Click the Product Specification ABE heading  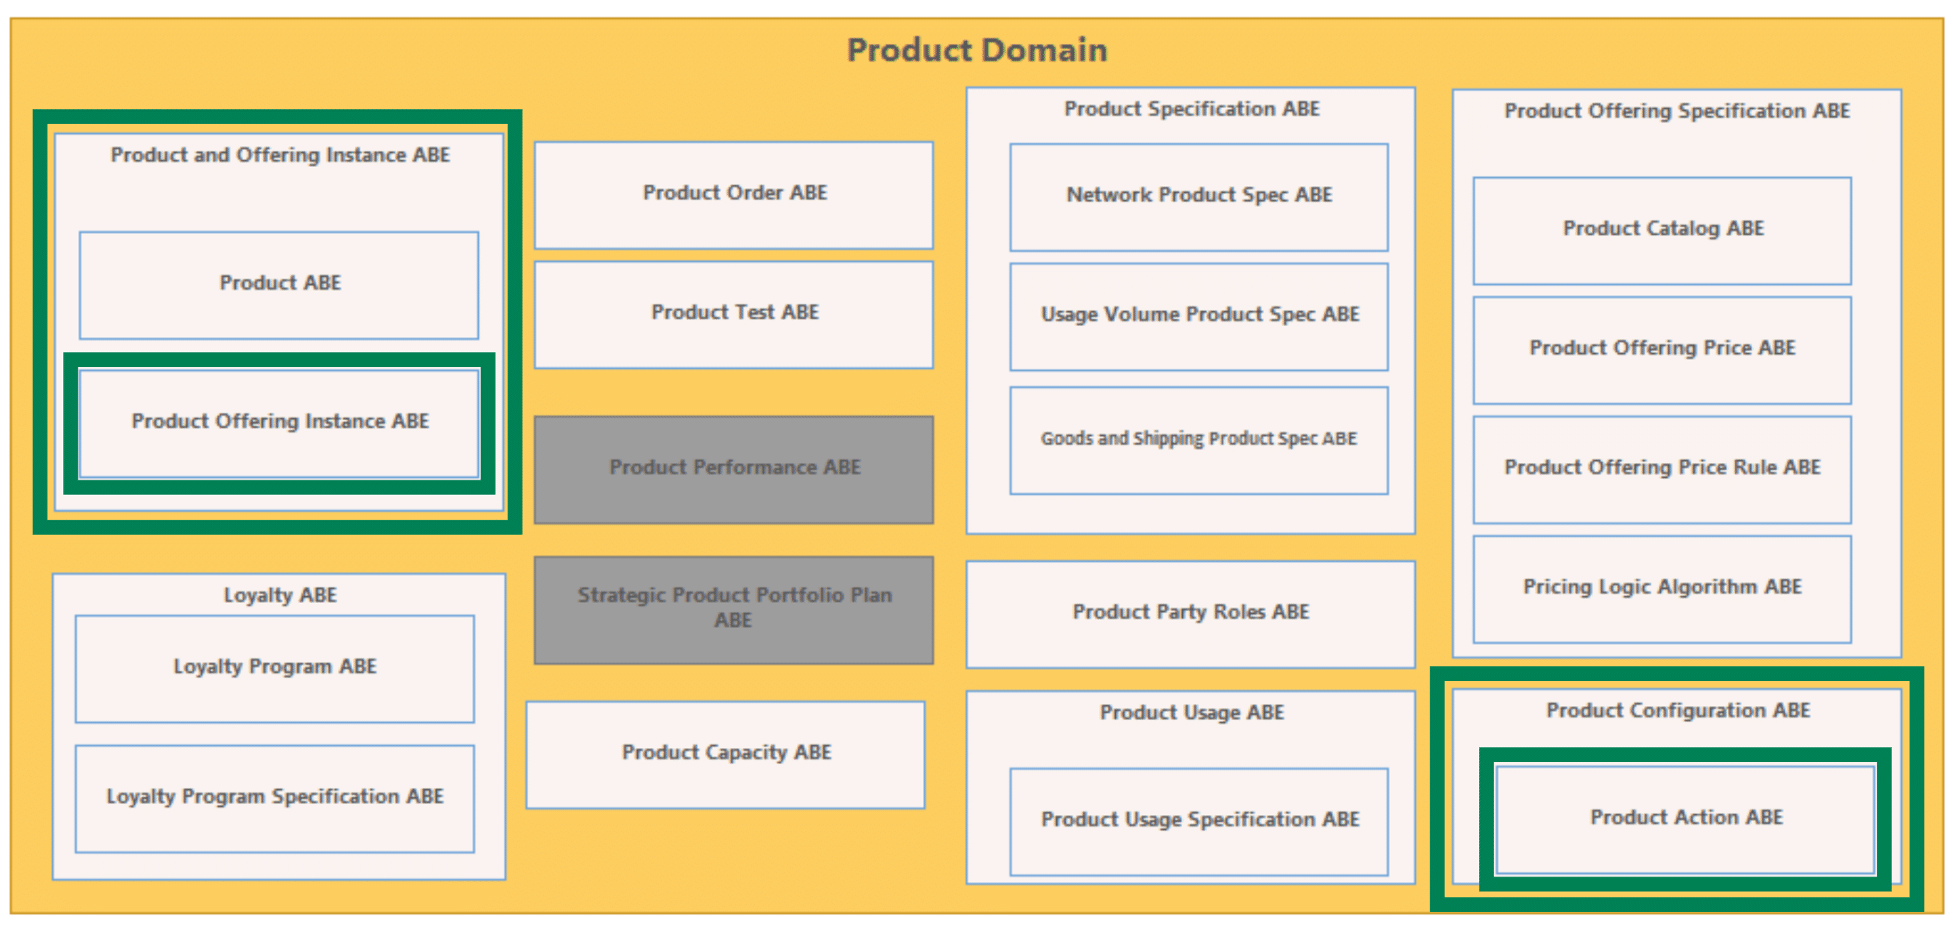coord(1192,109)
